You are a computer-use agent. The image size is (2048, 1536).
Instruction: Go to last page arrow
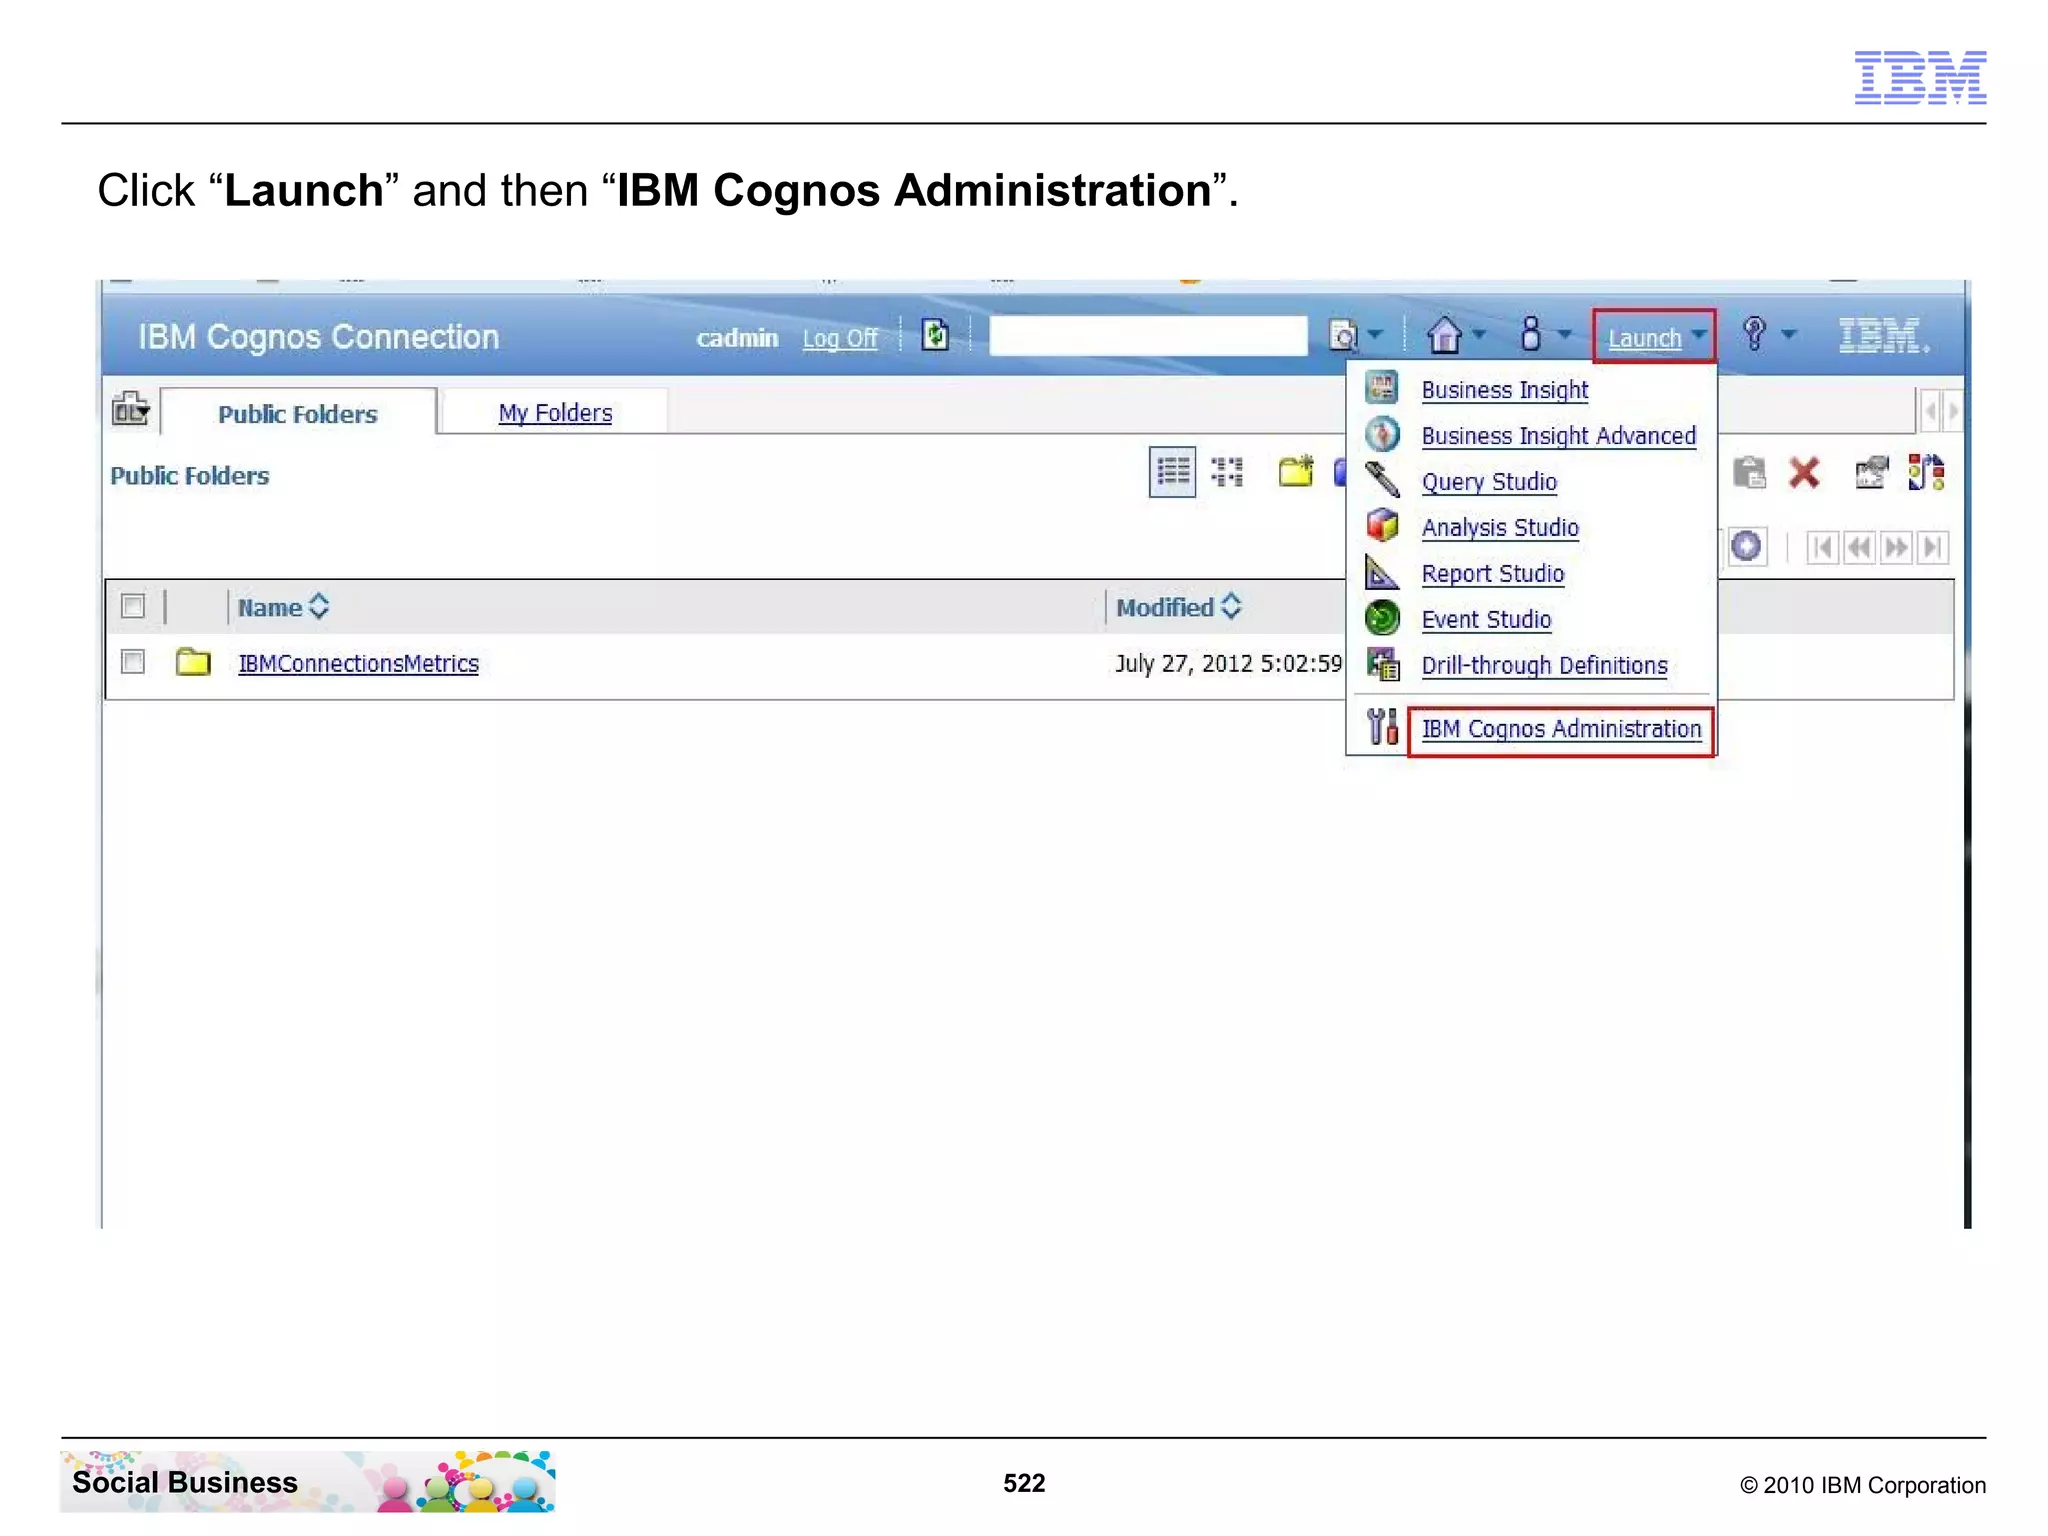(x=1933, y=547)
